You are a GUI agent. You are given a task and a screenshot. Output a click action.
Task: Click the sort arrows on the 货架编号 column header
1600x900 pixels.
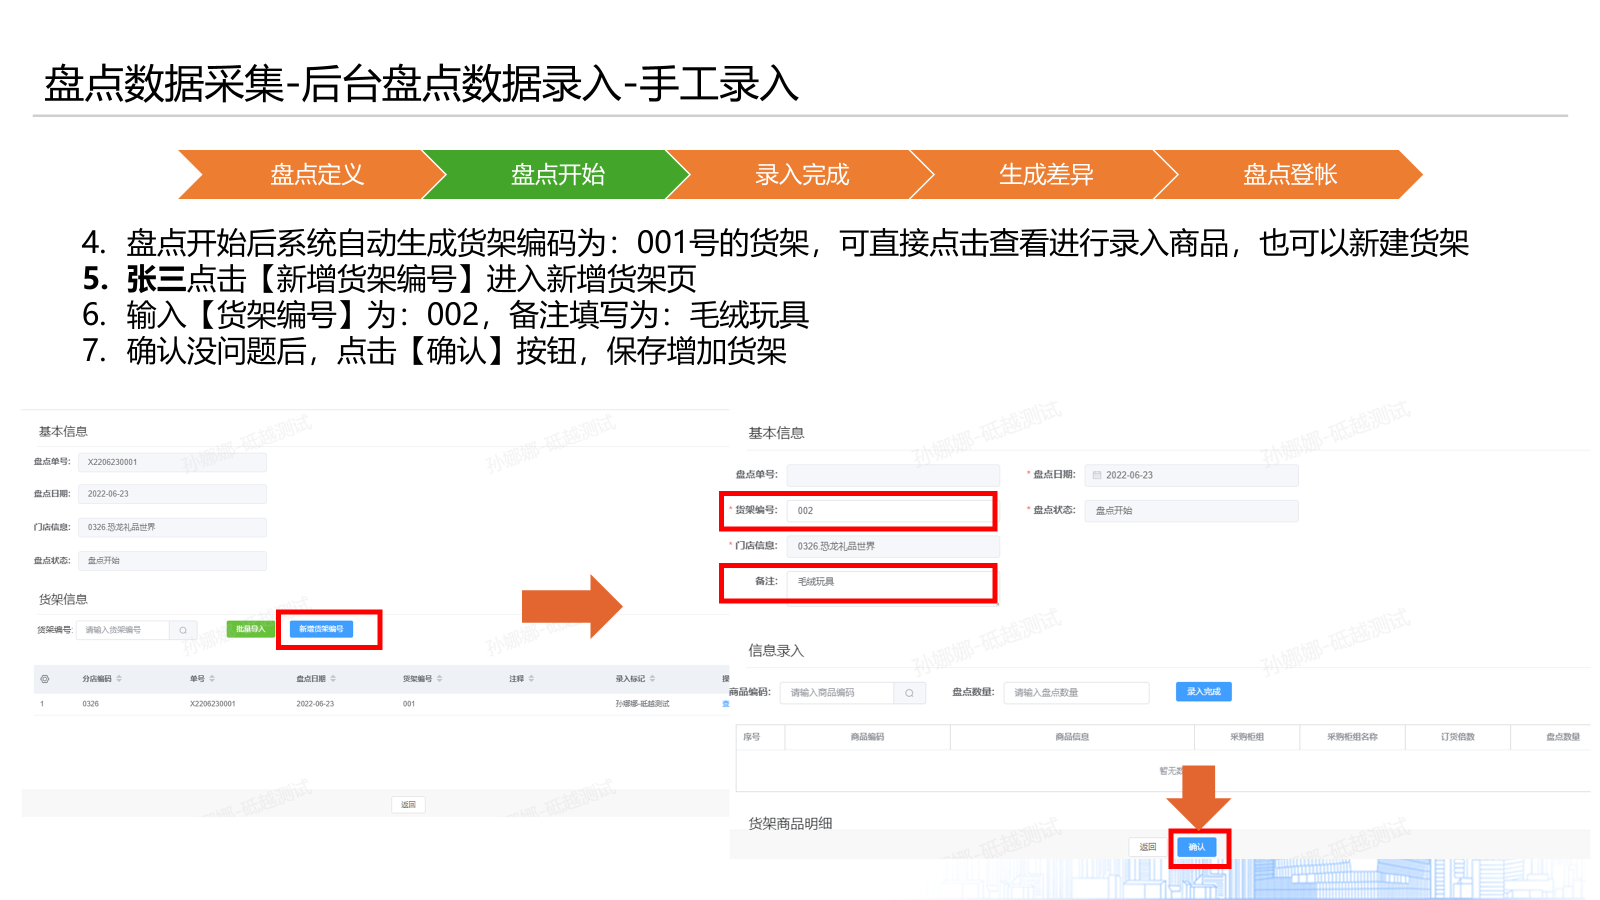coord(439,679)
